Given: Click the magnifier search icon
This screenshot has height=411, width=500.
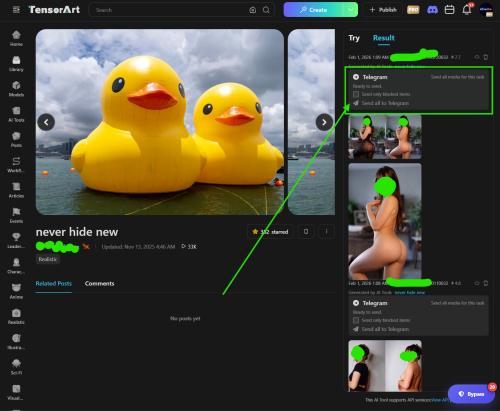Looking at the screenshot, I should (x=266, y=10).
